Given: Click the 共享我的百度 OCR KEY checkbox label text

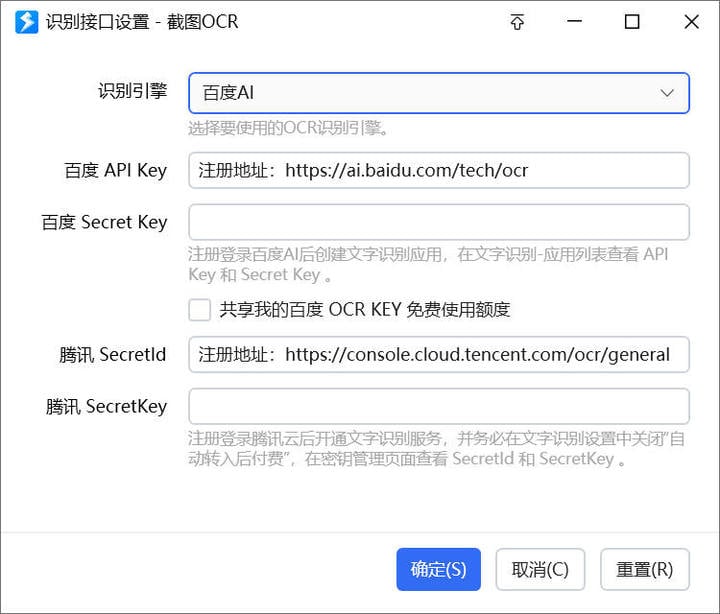Looking at the screenshot, I should point(365,310).
